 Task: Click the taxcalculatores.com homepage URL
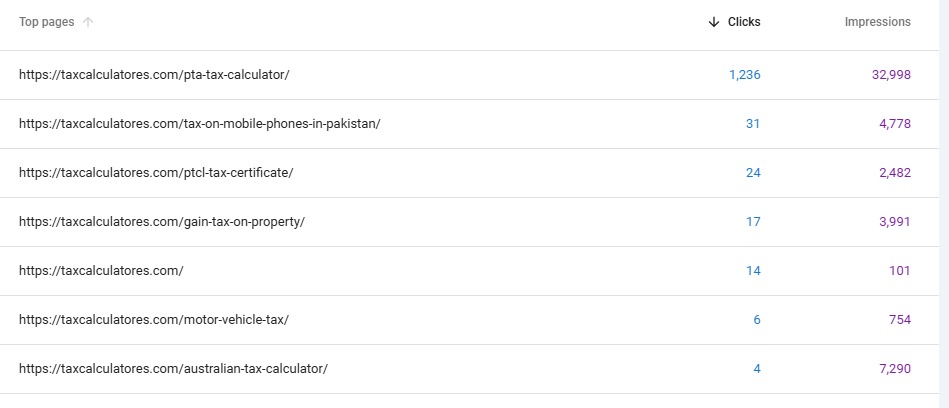[x=101, y=271]
